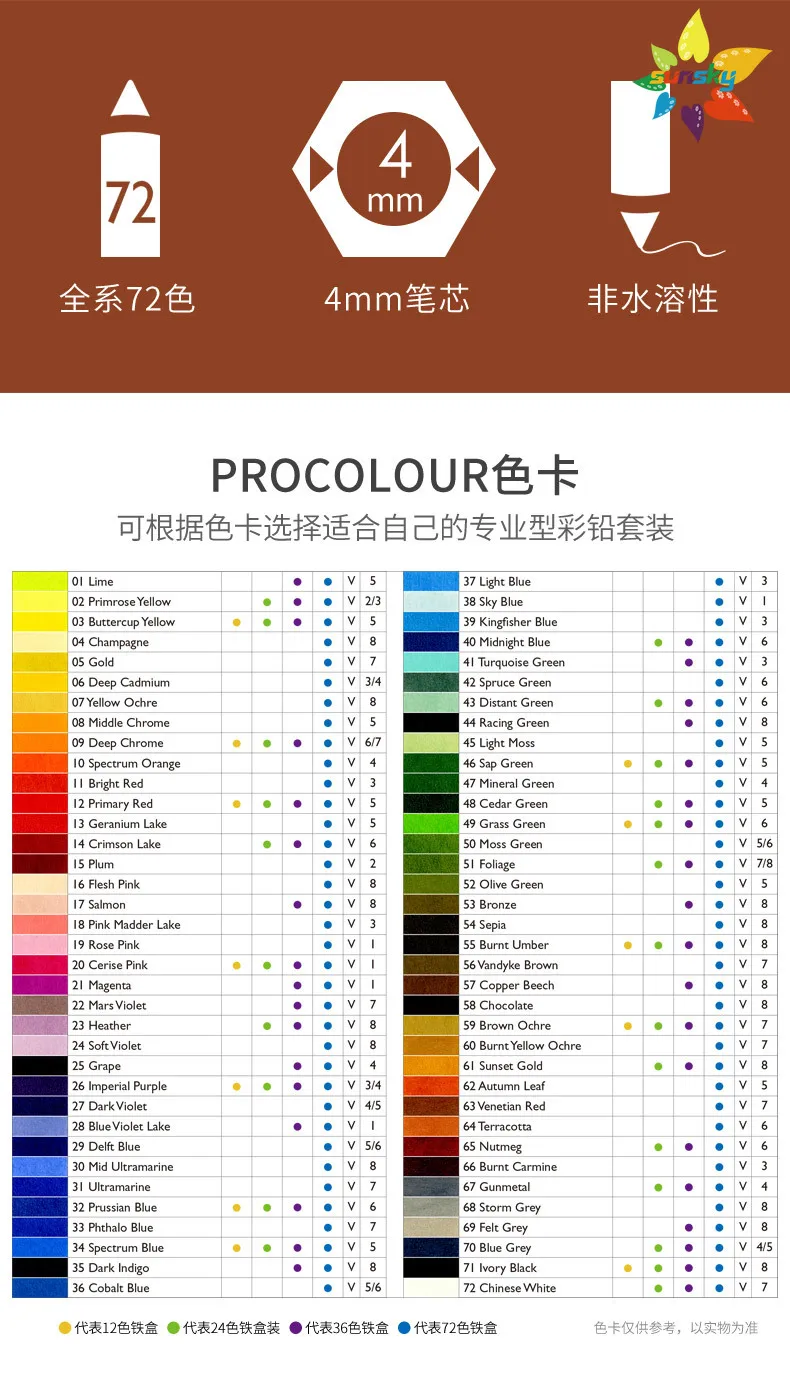Click the '26 Imperial Purple' label

(x=119, y=1086)
